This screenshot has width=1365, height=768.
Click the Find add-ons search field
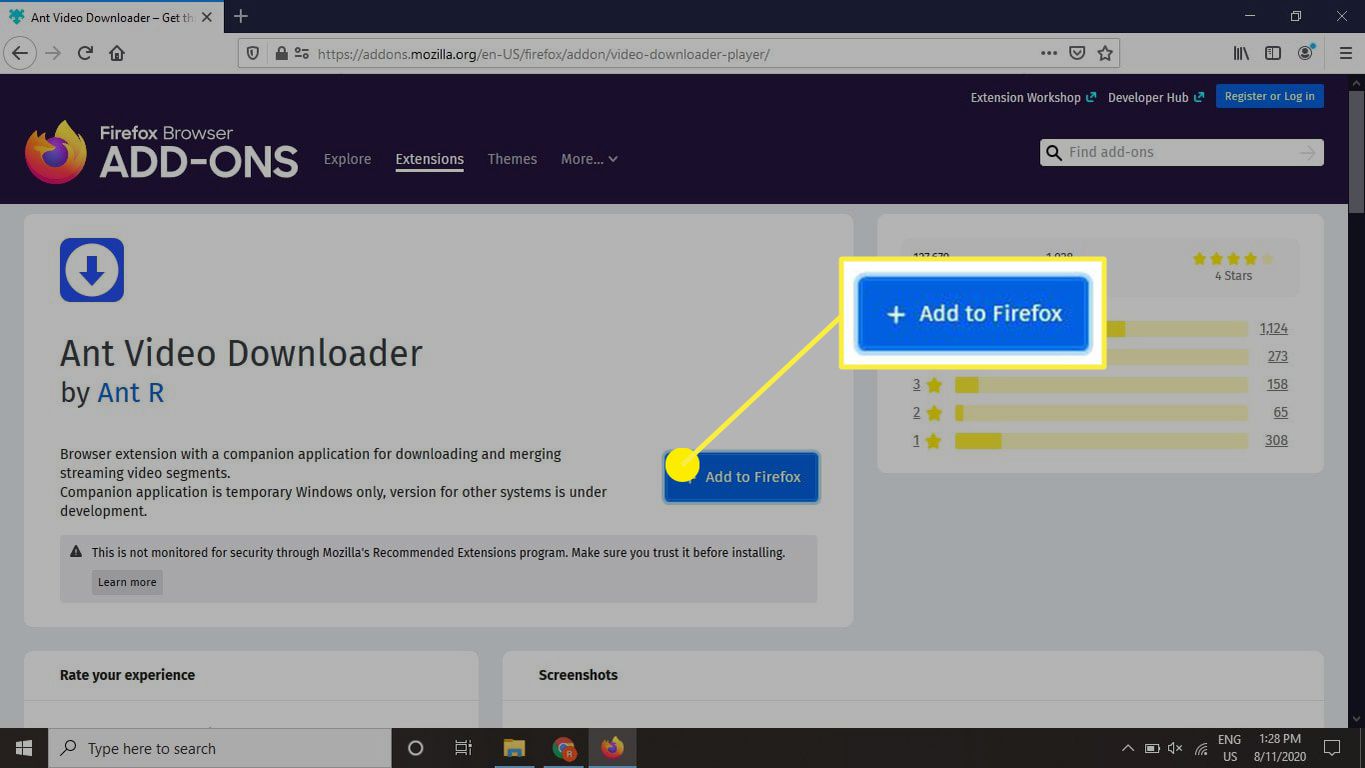(x=1180, y=152)
